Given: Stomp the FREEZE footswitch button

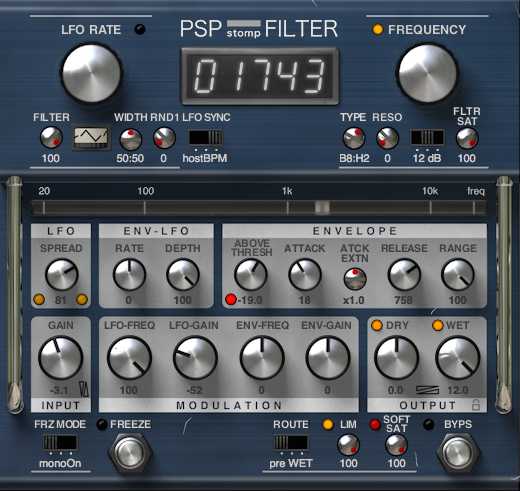Looking at the screenshot, I should 130,453.
